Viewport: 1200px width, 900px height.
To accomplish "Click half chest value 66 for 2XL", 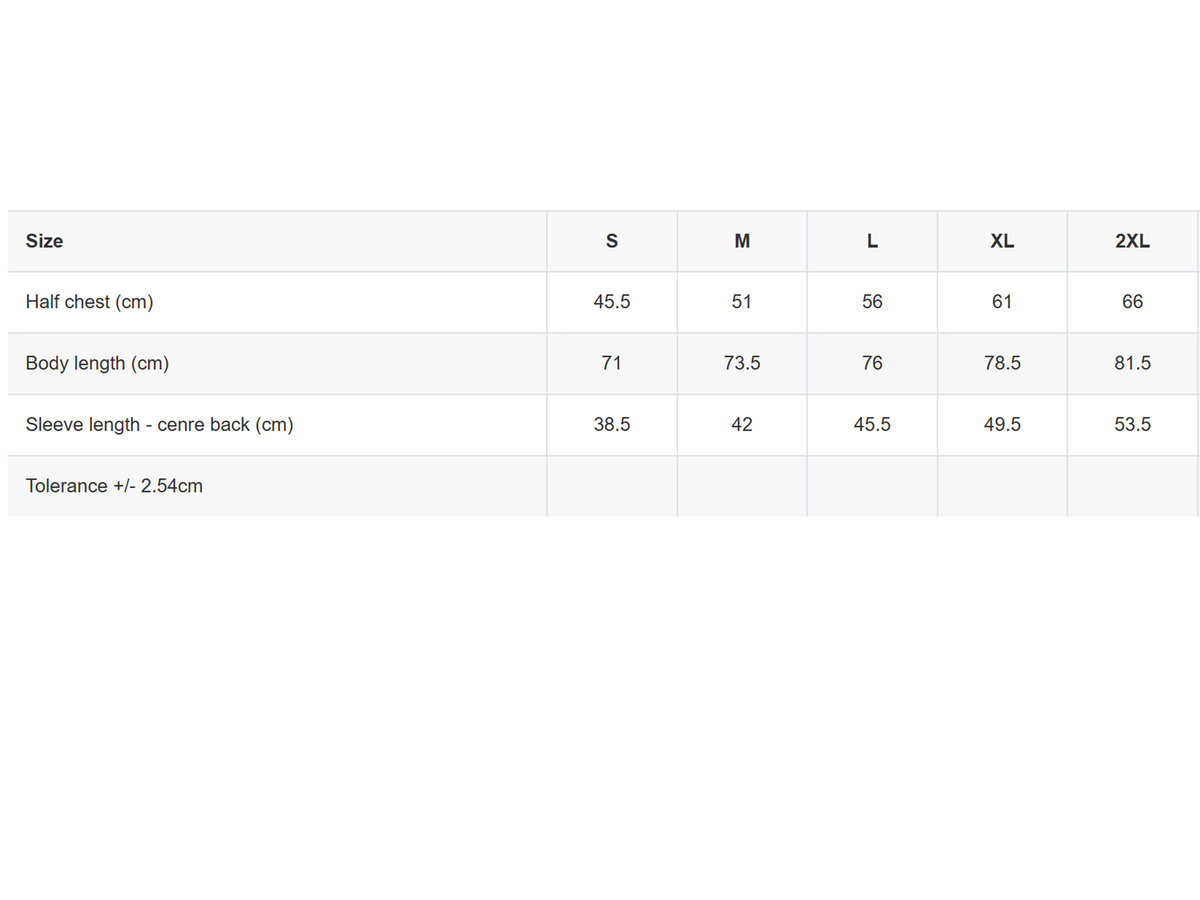I will click(1132, 302).
